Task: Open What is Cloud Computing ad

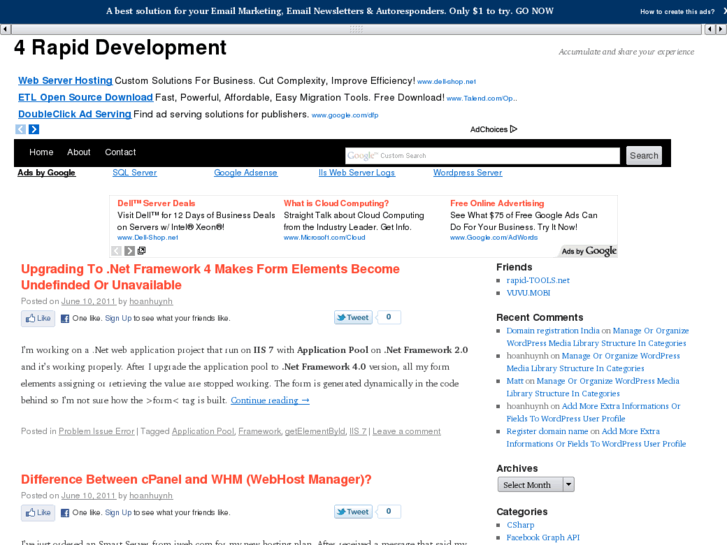Action: click(336, 203)
